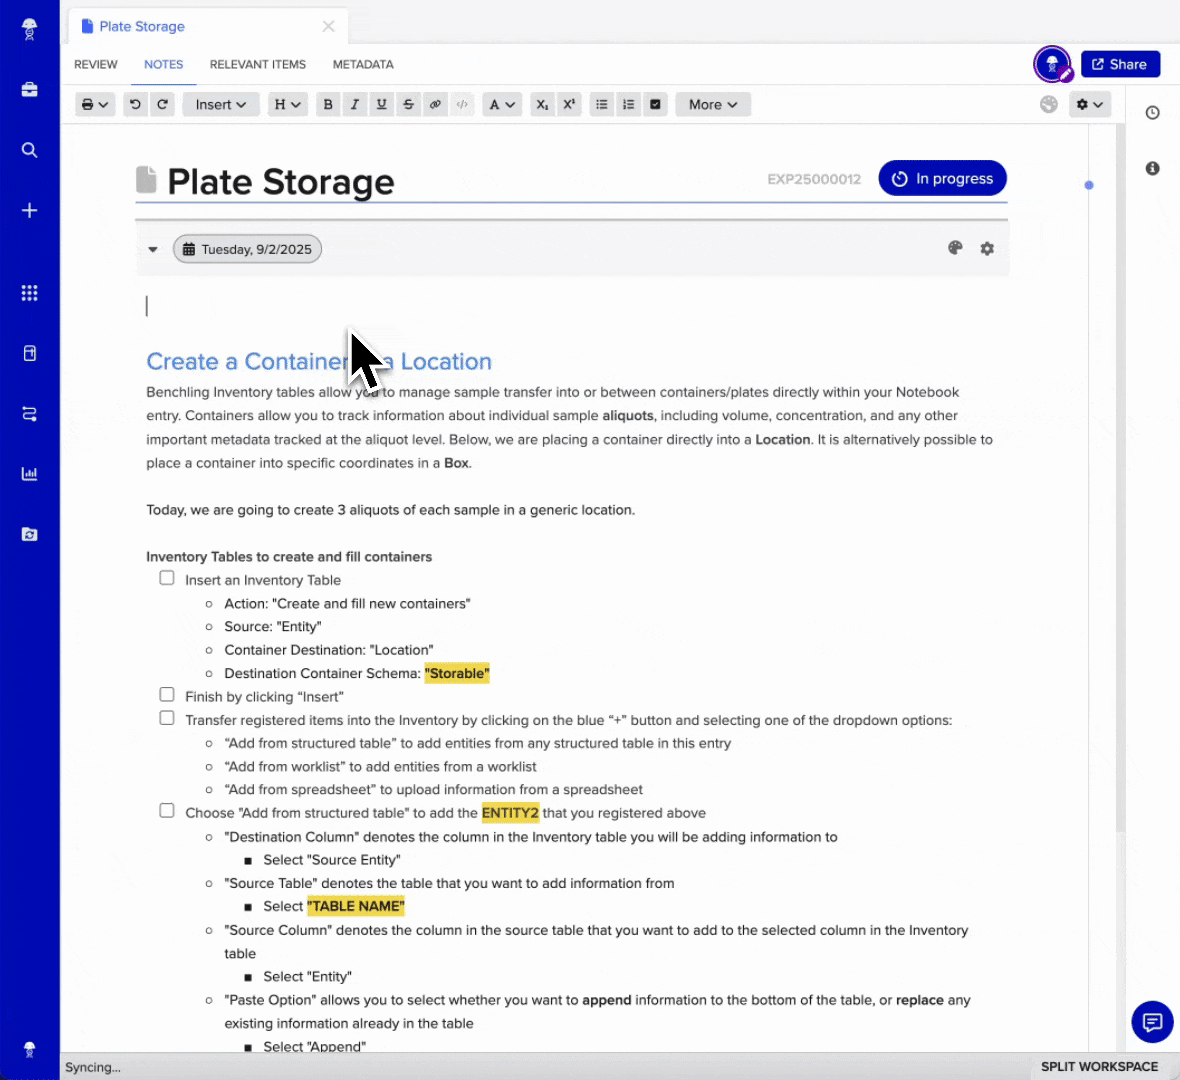
Task: Expand the More toolbar dropdown
Action: click(713, 104)
